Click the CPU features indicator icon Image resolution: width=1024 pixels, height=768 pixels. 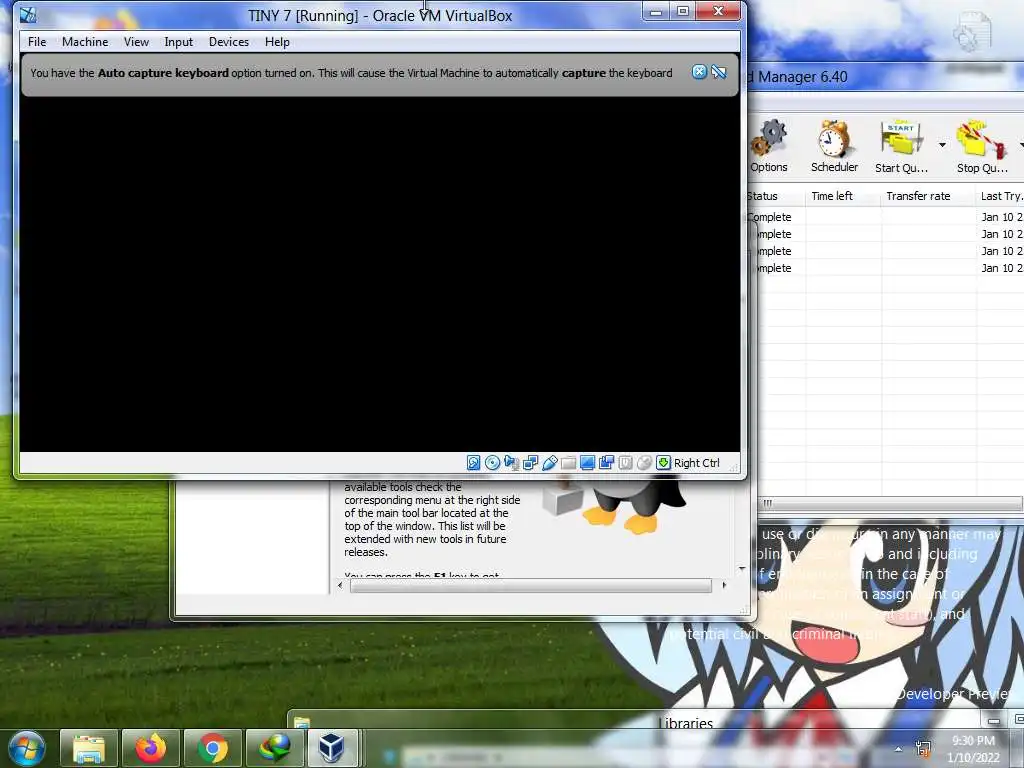(625, 463)
